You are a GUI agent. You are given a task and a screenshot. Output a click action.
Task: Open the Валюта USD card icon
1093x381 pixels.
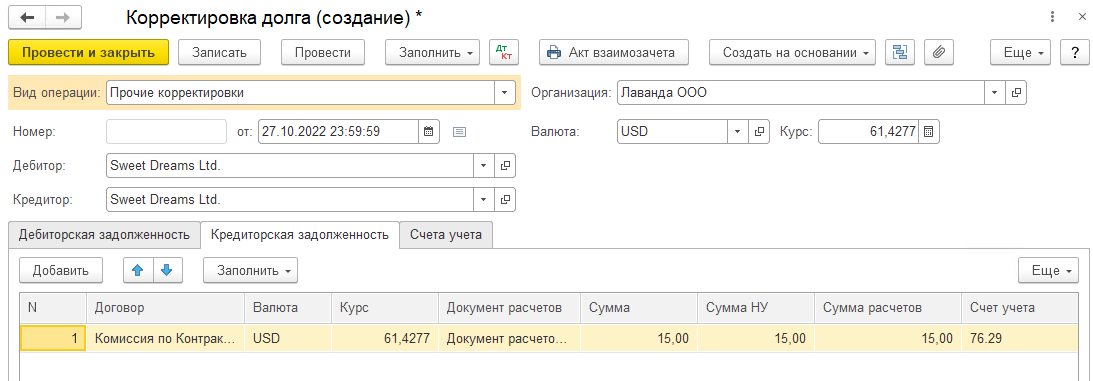760,131
